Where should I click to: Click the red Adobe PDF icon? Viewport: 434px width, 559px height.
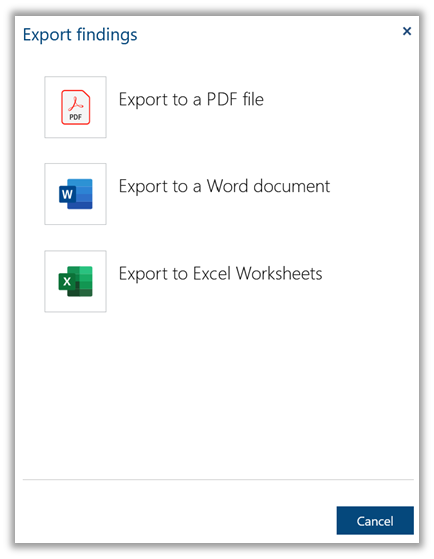tap(76, 107)
